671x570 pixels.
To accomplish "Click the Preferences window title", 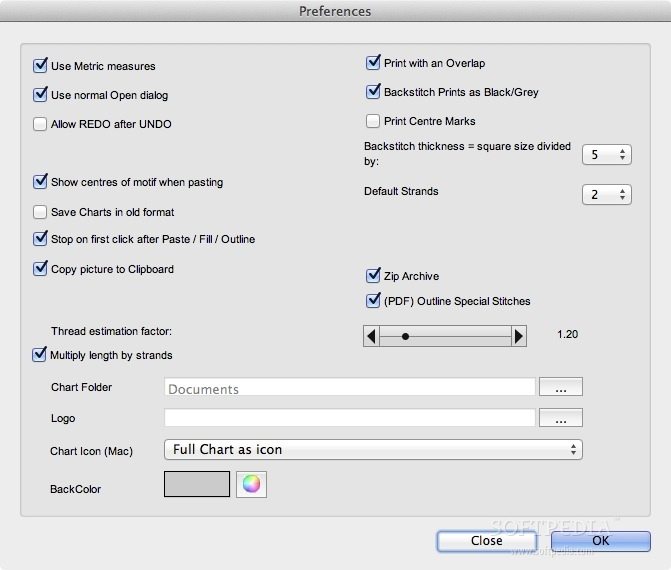I will point(335,11).
